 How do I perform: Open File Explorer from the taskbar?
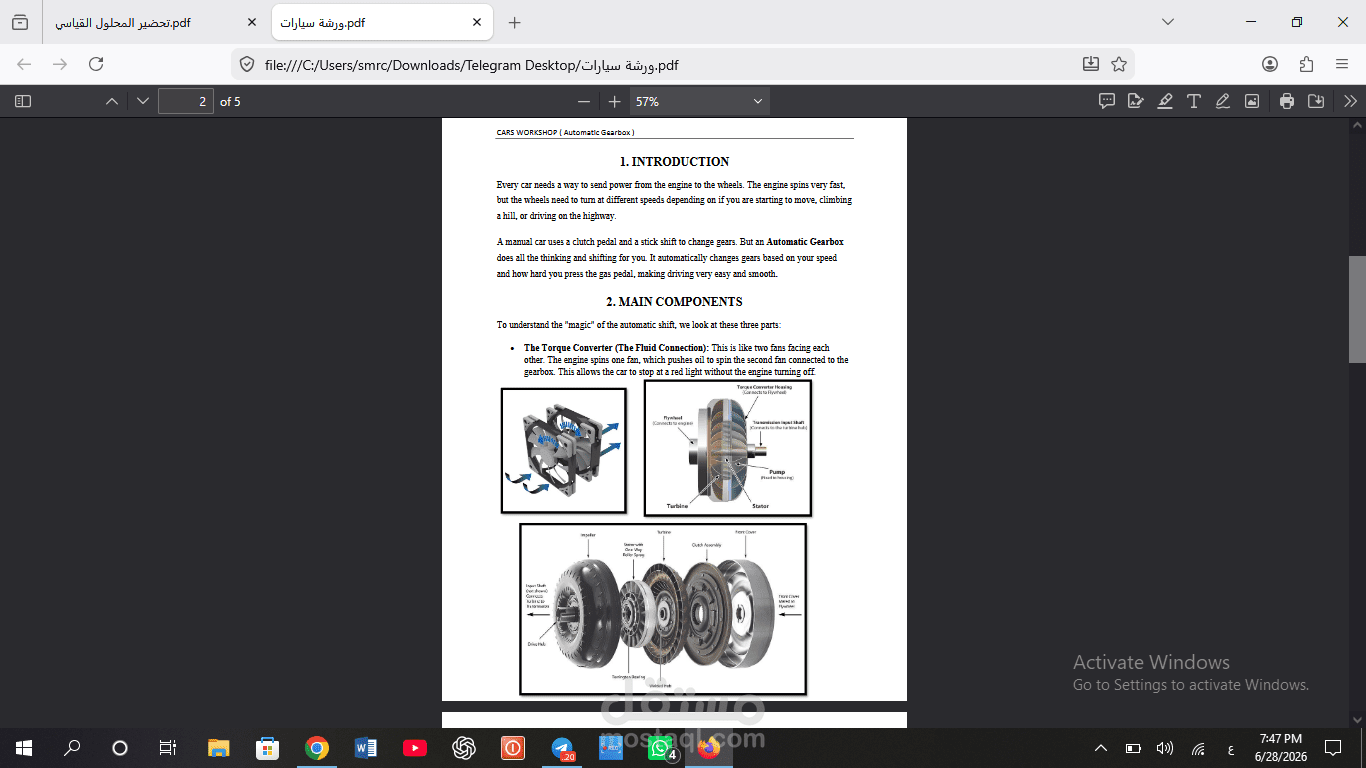(x=219, y=748)
